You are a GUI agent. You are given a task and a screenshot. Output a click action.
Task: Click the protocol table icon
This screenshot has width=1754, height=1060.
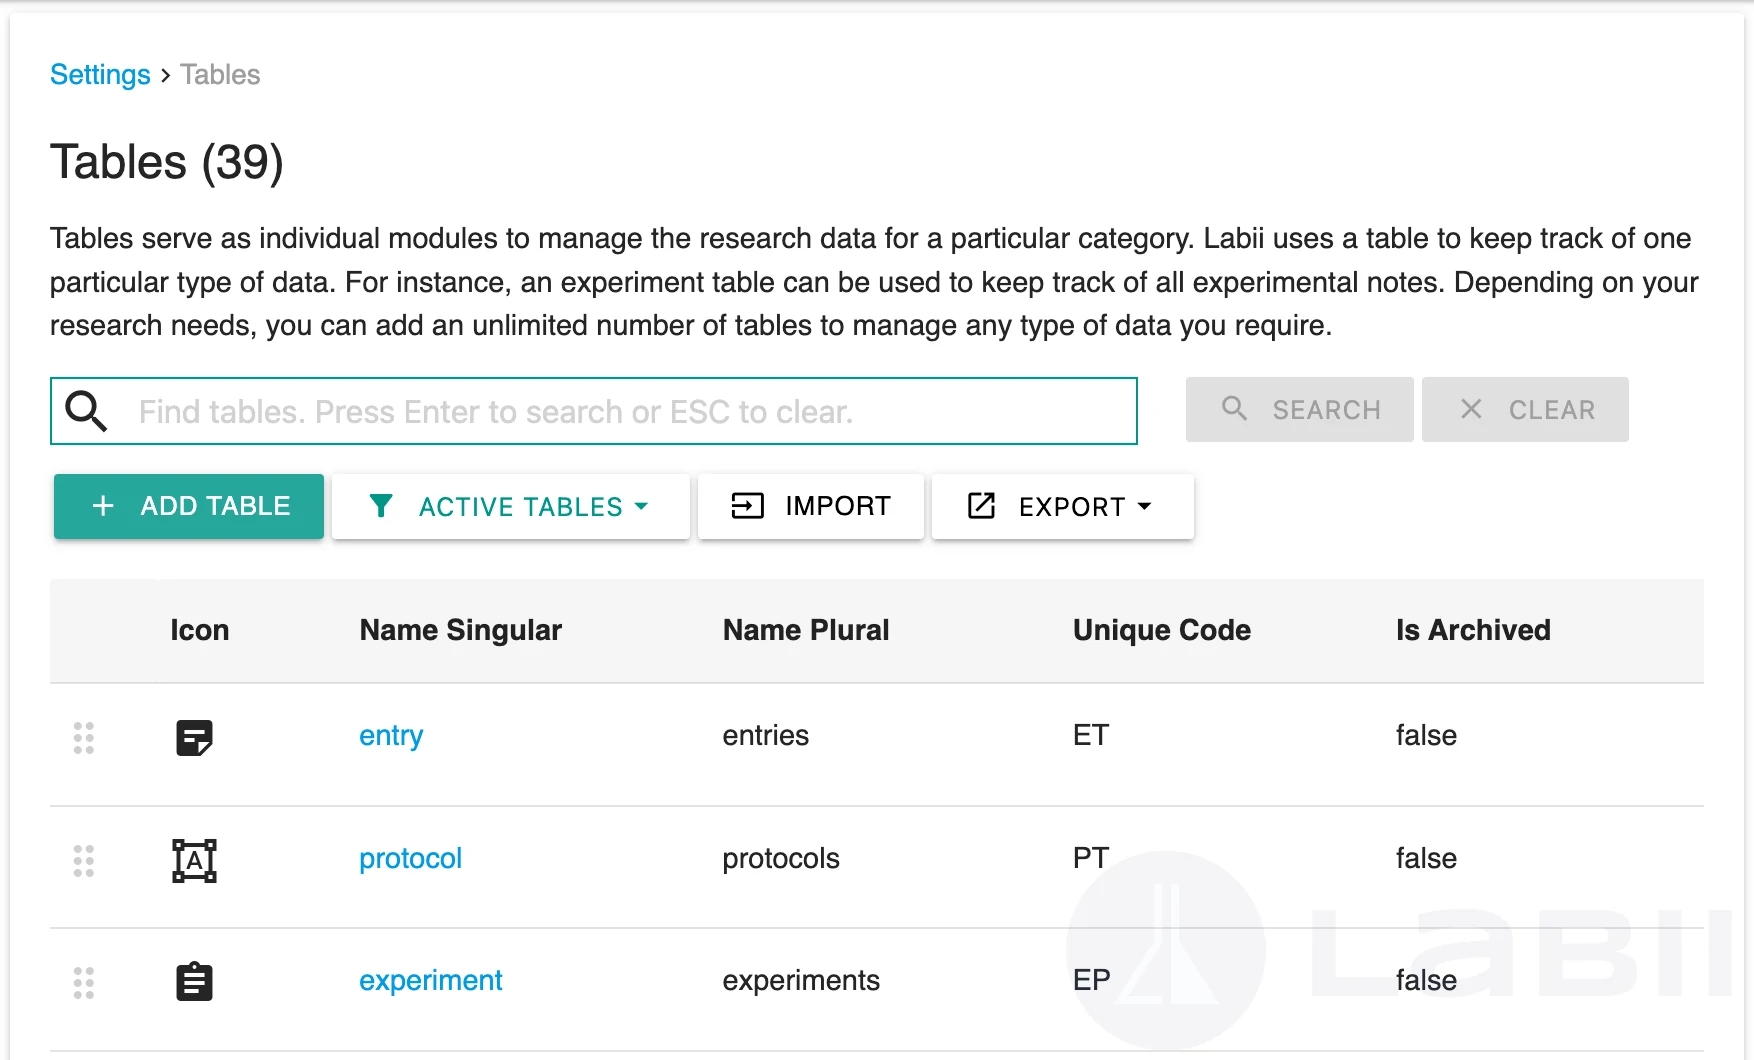pos(194,861)
